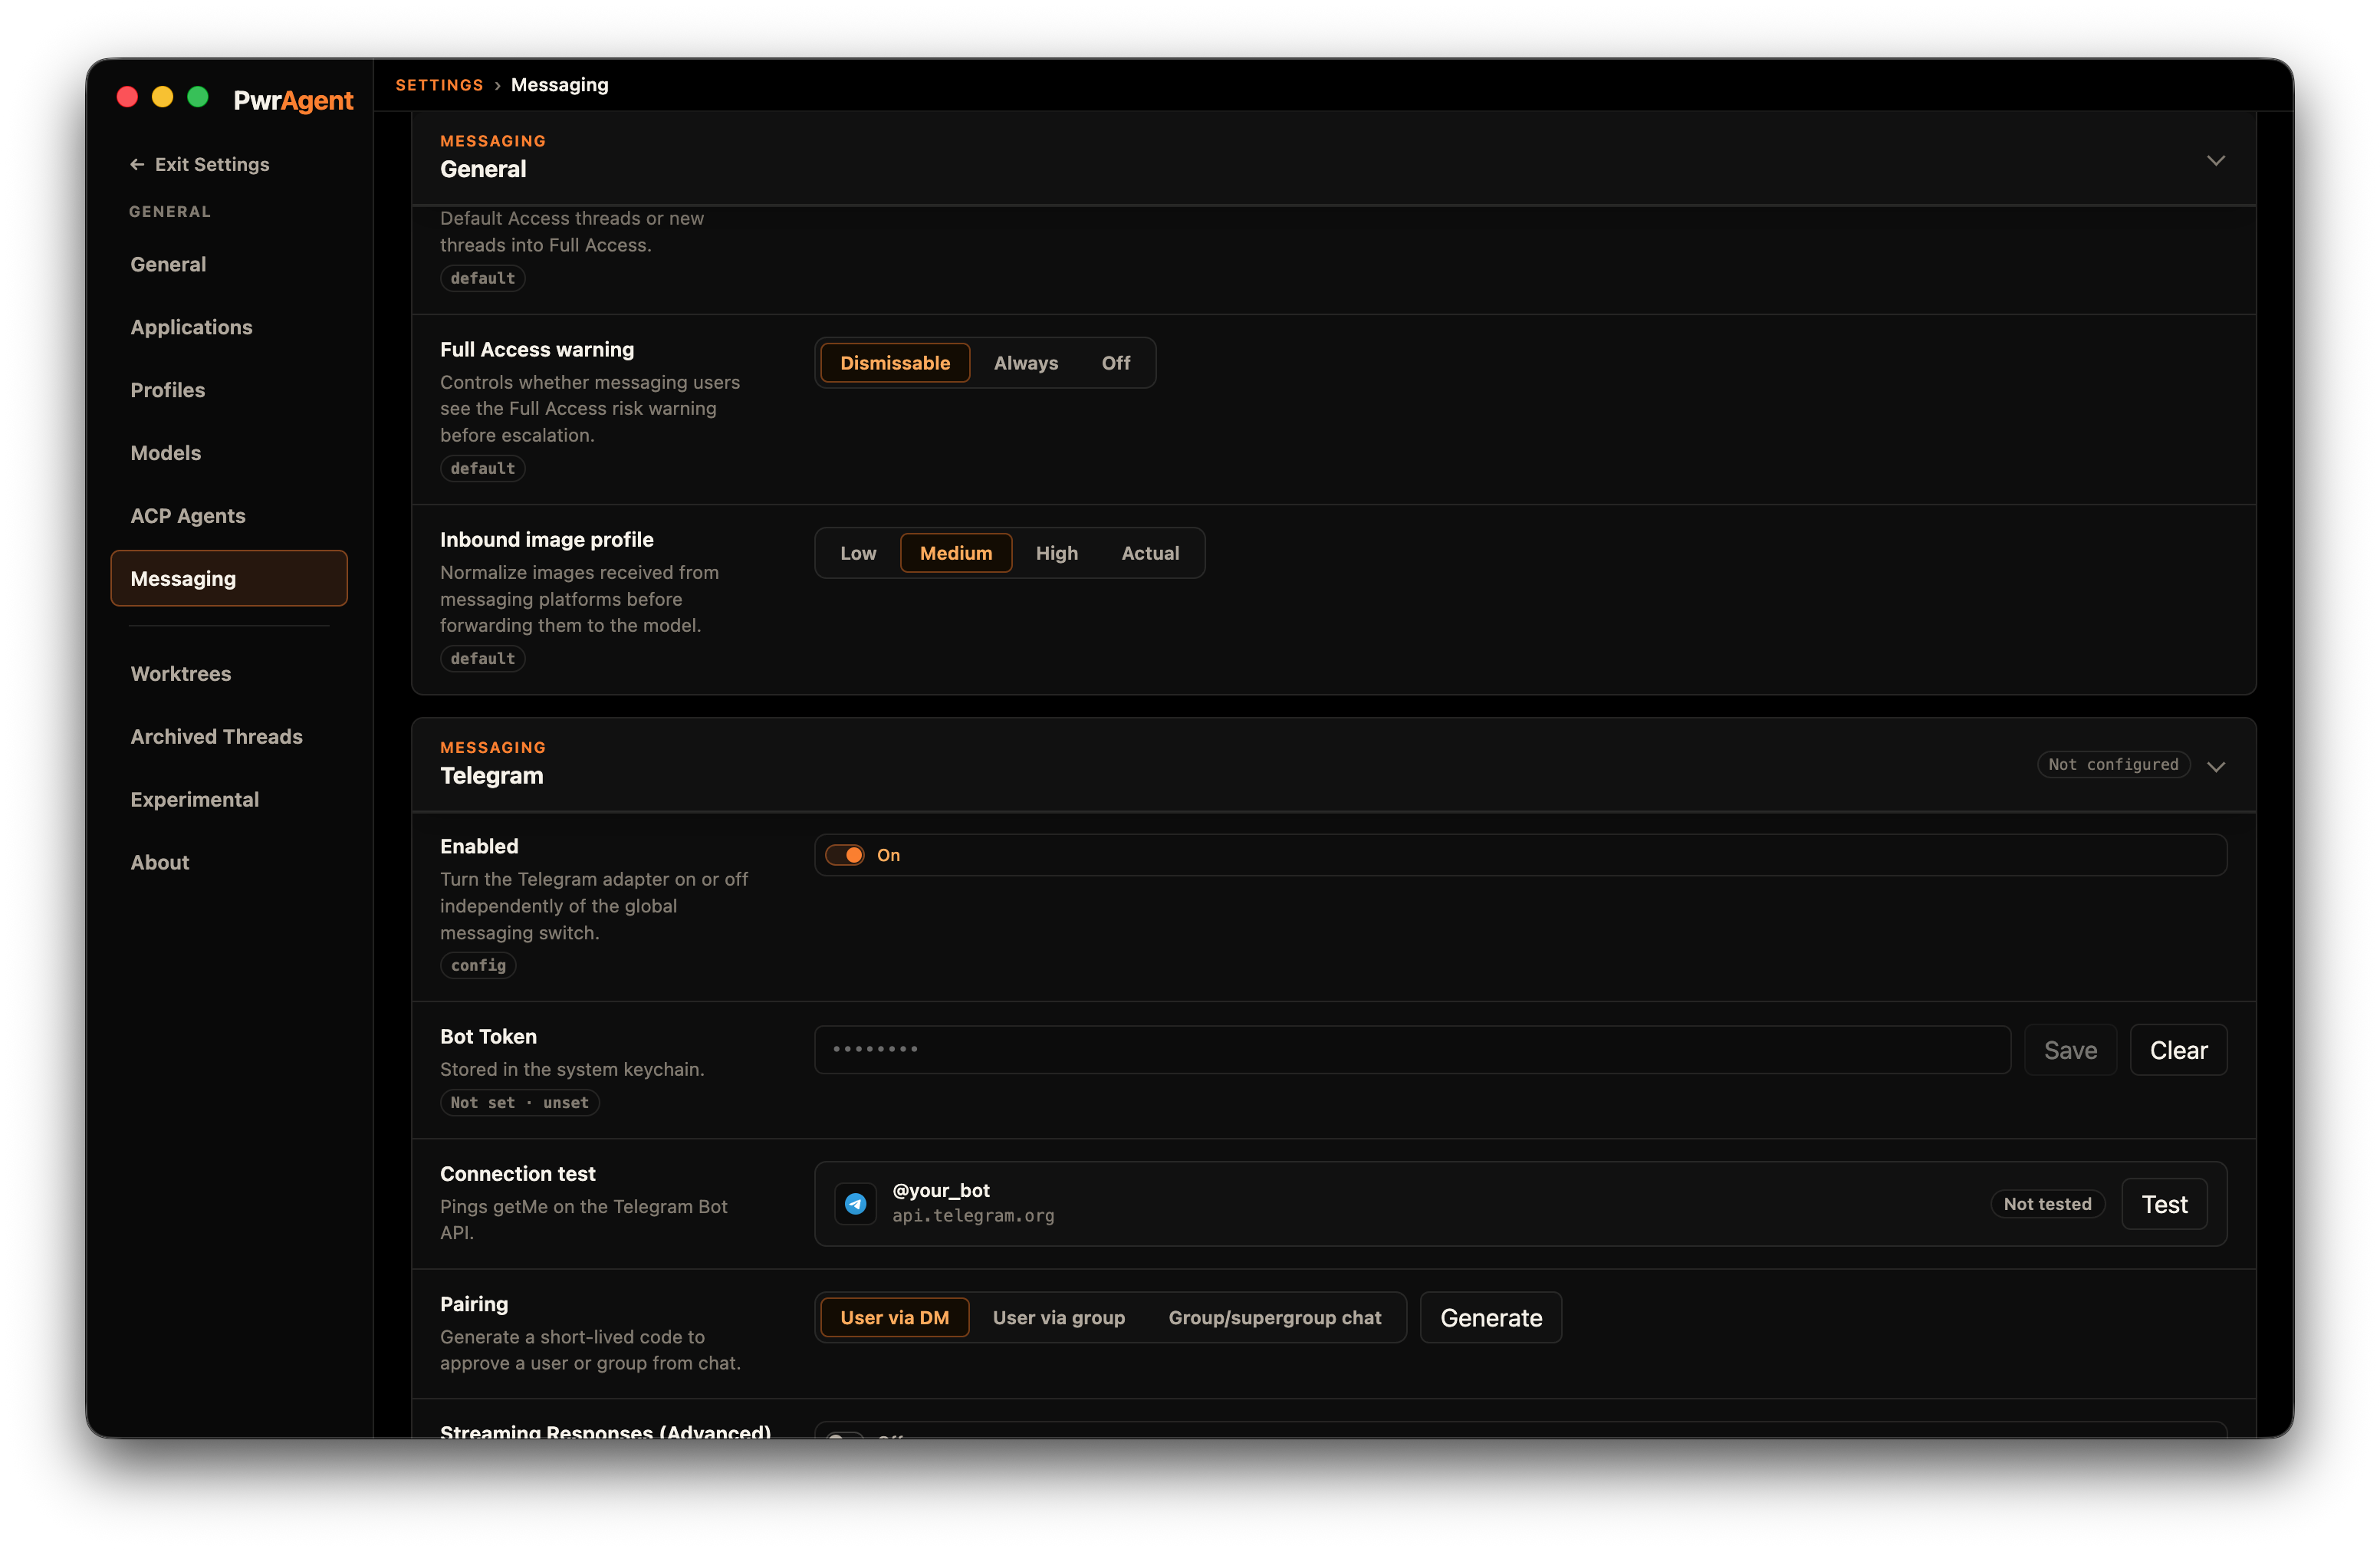This screenshot has width=2380, height=1552.
Task: Save the Bot Token
Action: click(x=2070, y=1050)
